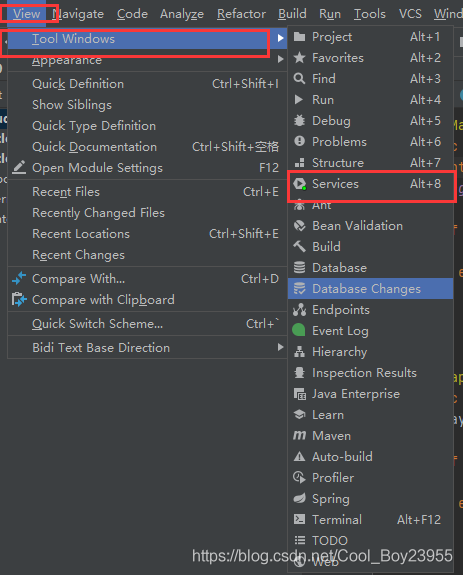The width and height of the screenshot is (463, 575).
Task: Click the Endpoints icon
Action: coord(300,310)
